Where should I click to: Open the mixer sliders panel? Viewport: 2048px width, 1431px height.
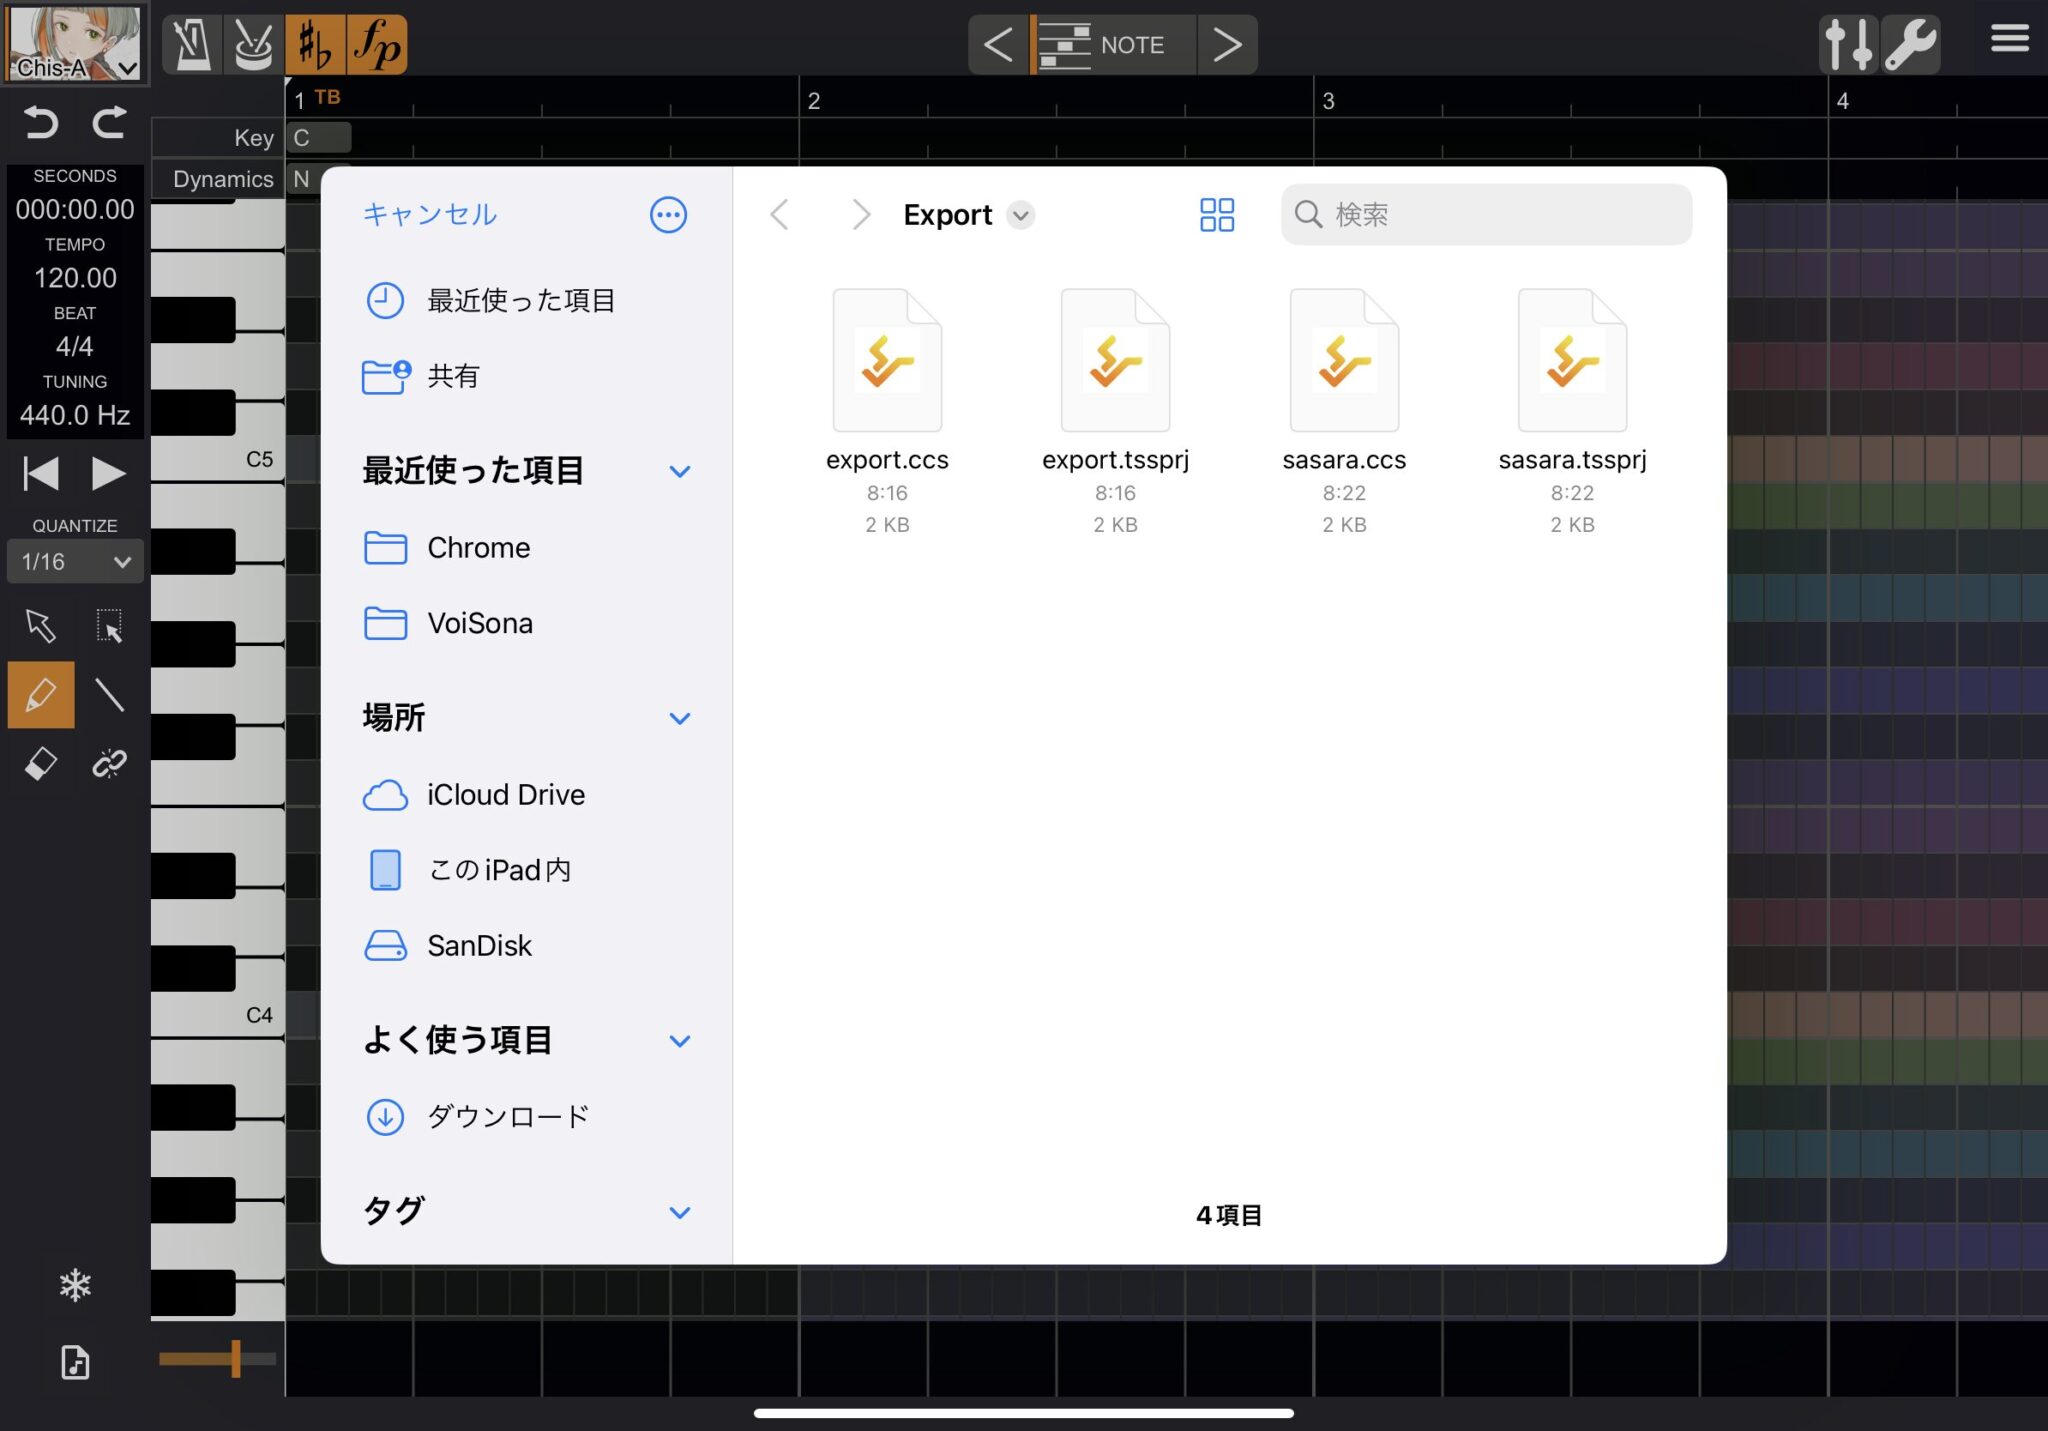1849,44
